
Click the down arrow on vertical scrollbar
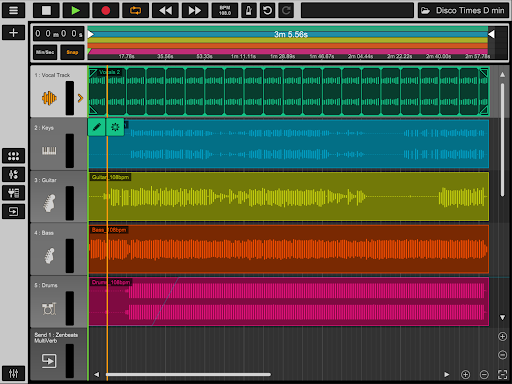coord(502,317)
